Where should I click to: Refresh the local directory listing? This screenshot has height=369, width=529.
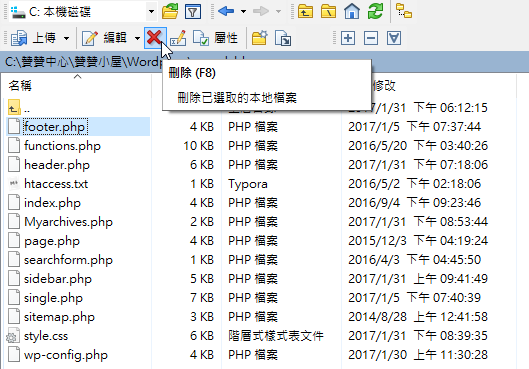[375, 11]
